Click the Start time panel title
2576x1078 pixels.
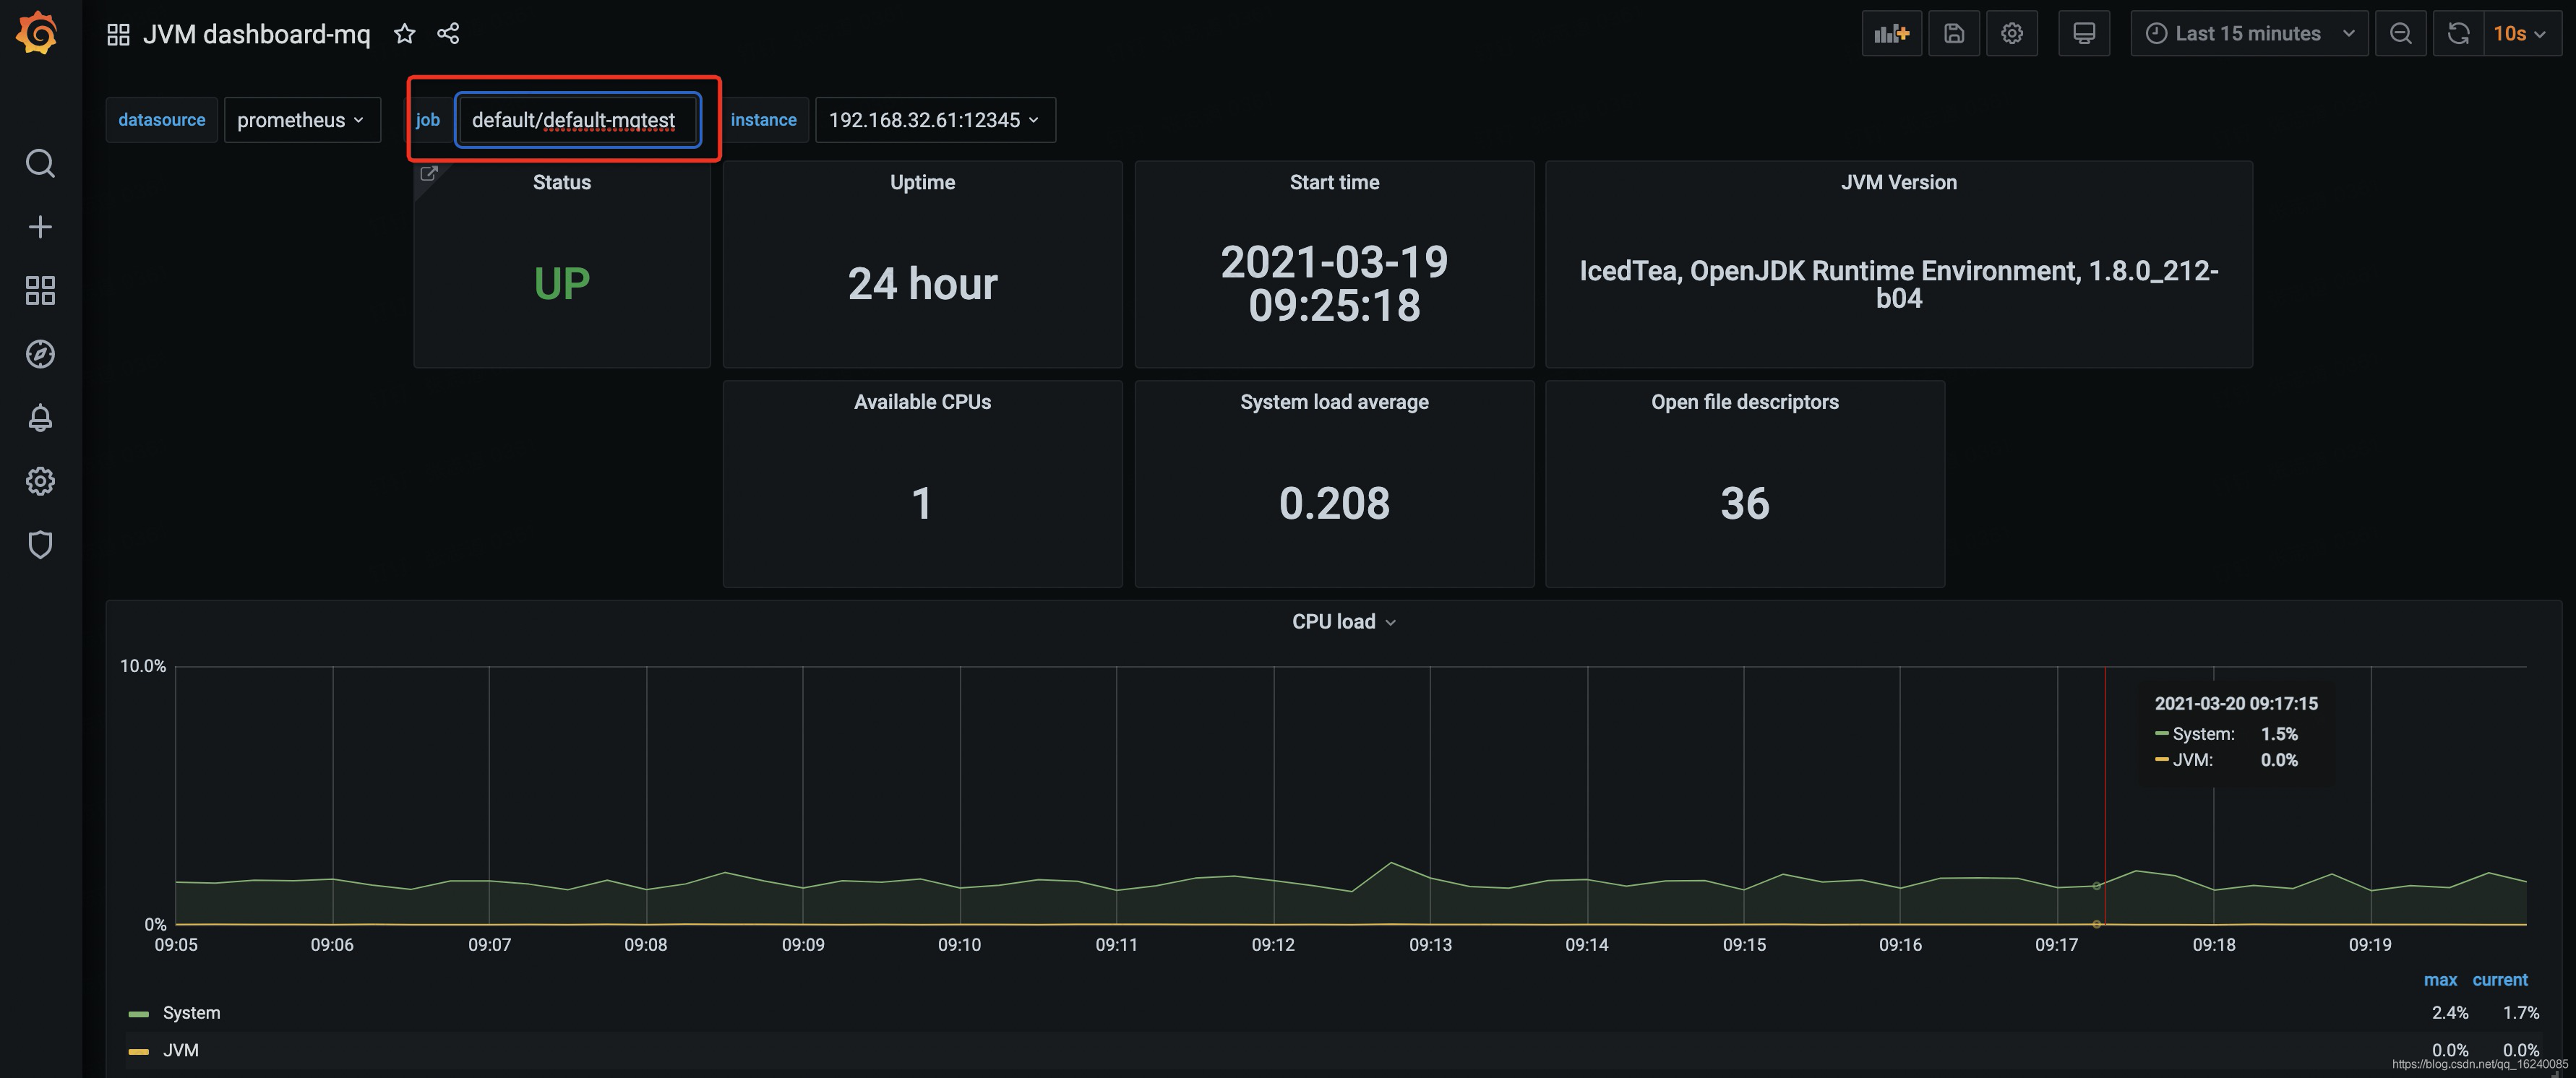(x=1334, y=182)
